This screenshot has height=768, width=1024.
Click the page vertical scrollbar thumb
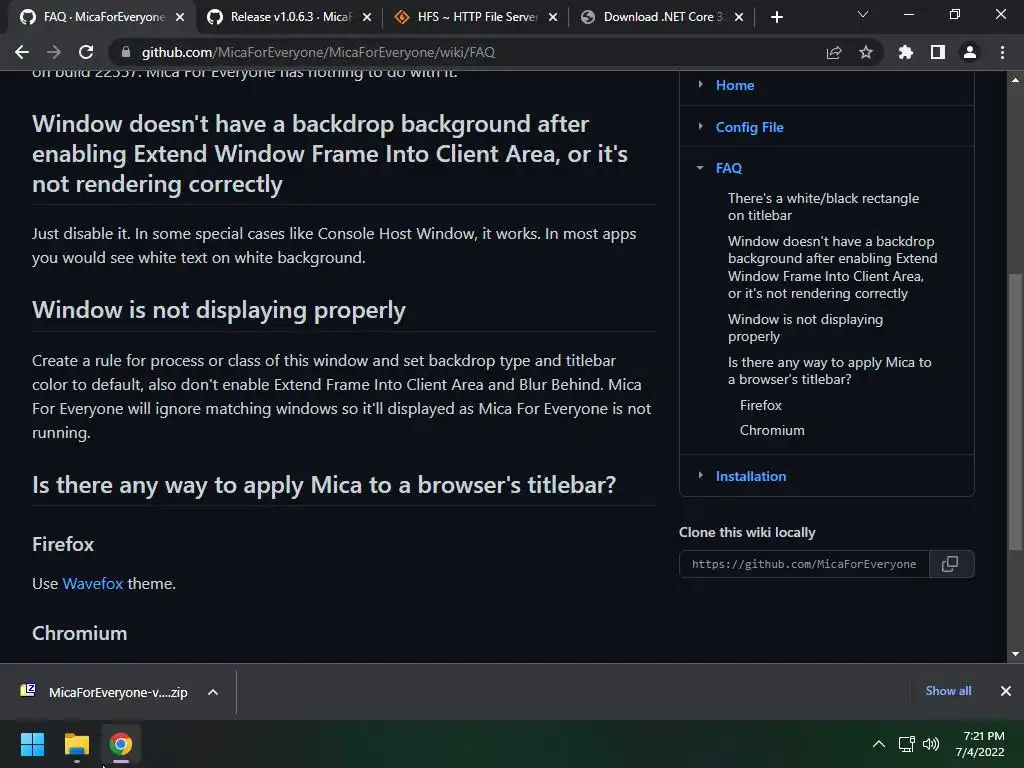tap(1015, 411)
